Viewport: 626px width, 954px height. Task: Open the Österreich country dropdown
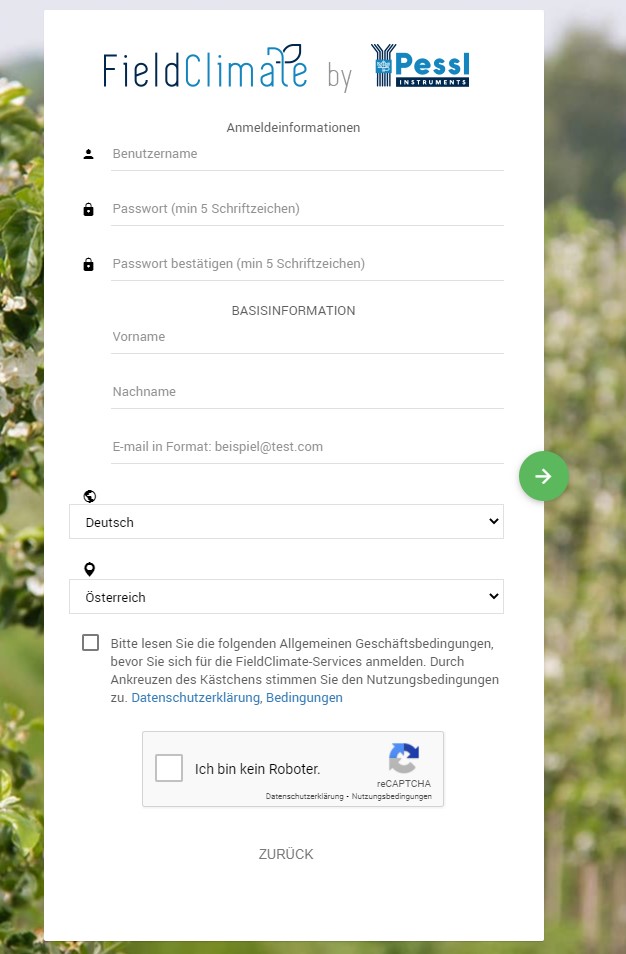coord(286,596)
